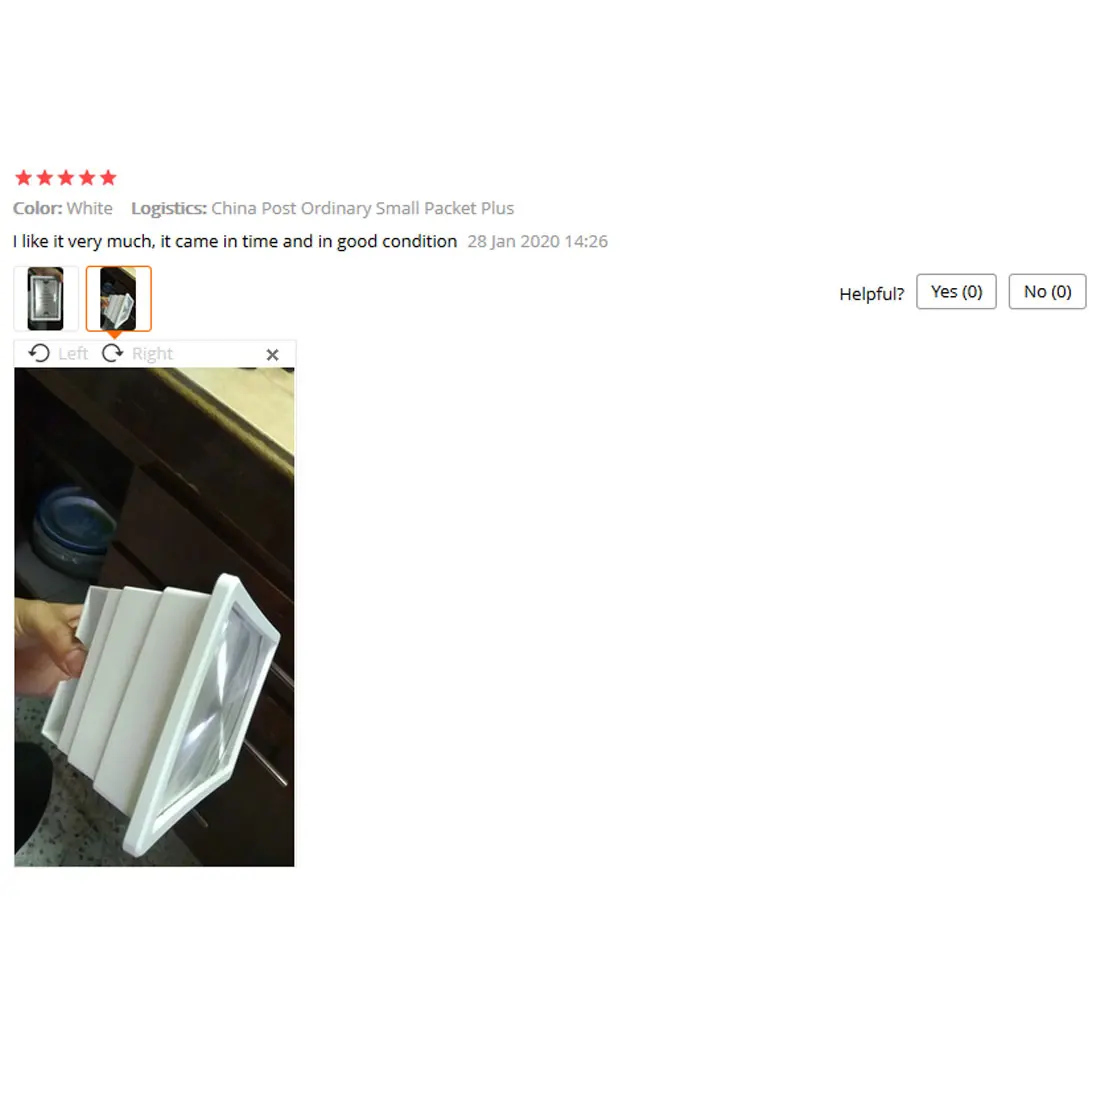Mark review unhelpful with No (0)
Screen dimensions: 1100x1100
click(1047, 291)
